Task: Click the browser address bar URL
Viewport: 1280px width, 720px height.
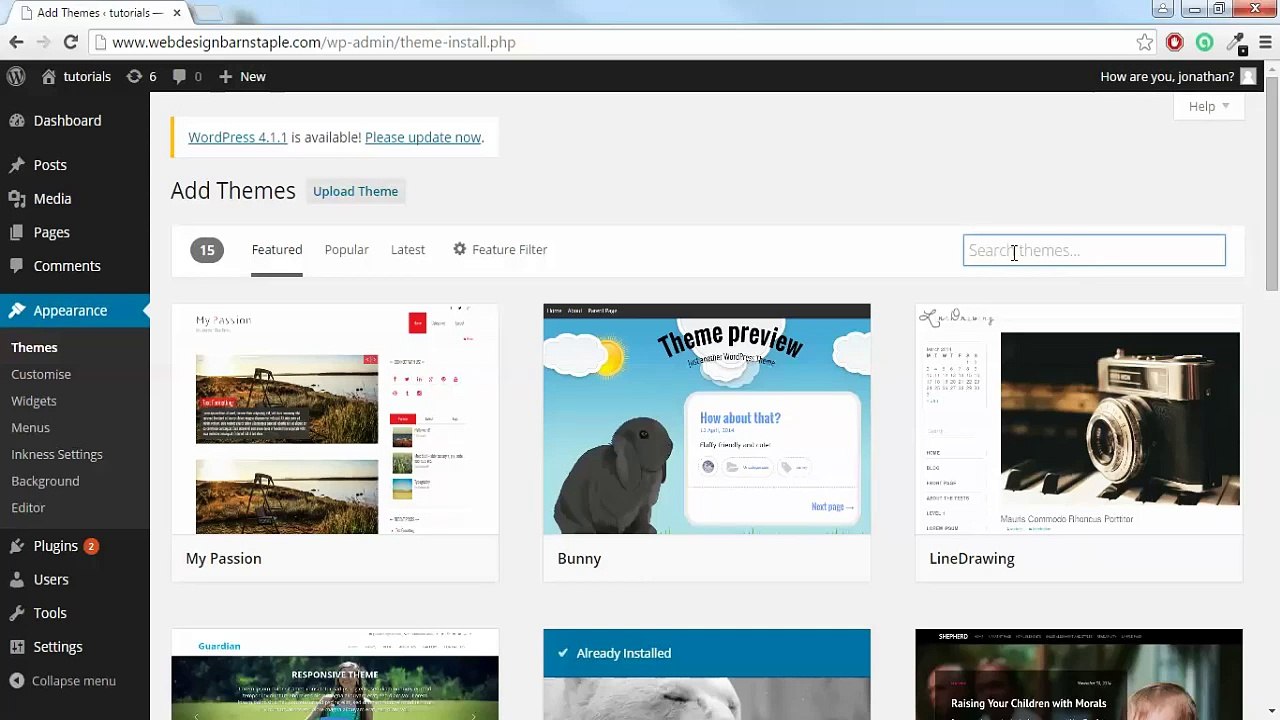Action: point(314,42)
